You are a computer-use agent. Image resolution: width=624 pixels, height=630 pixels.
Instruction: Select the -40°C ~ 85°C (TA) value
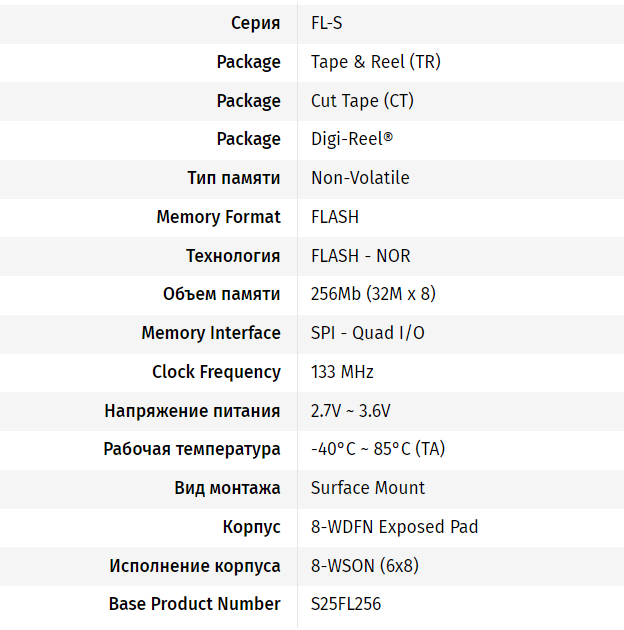[378, 449]
